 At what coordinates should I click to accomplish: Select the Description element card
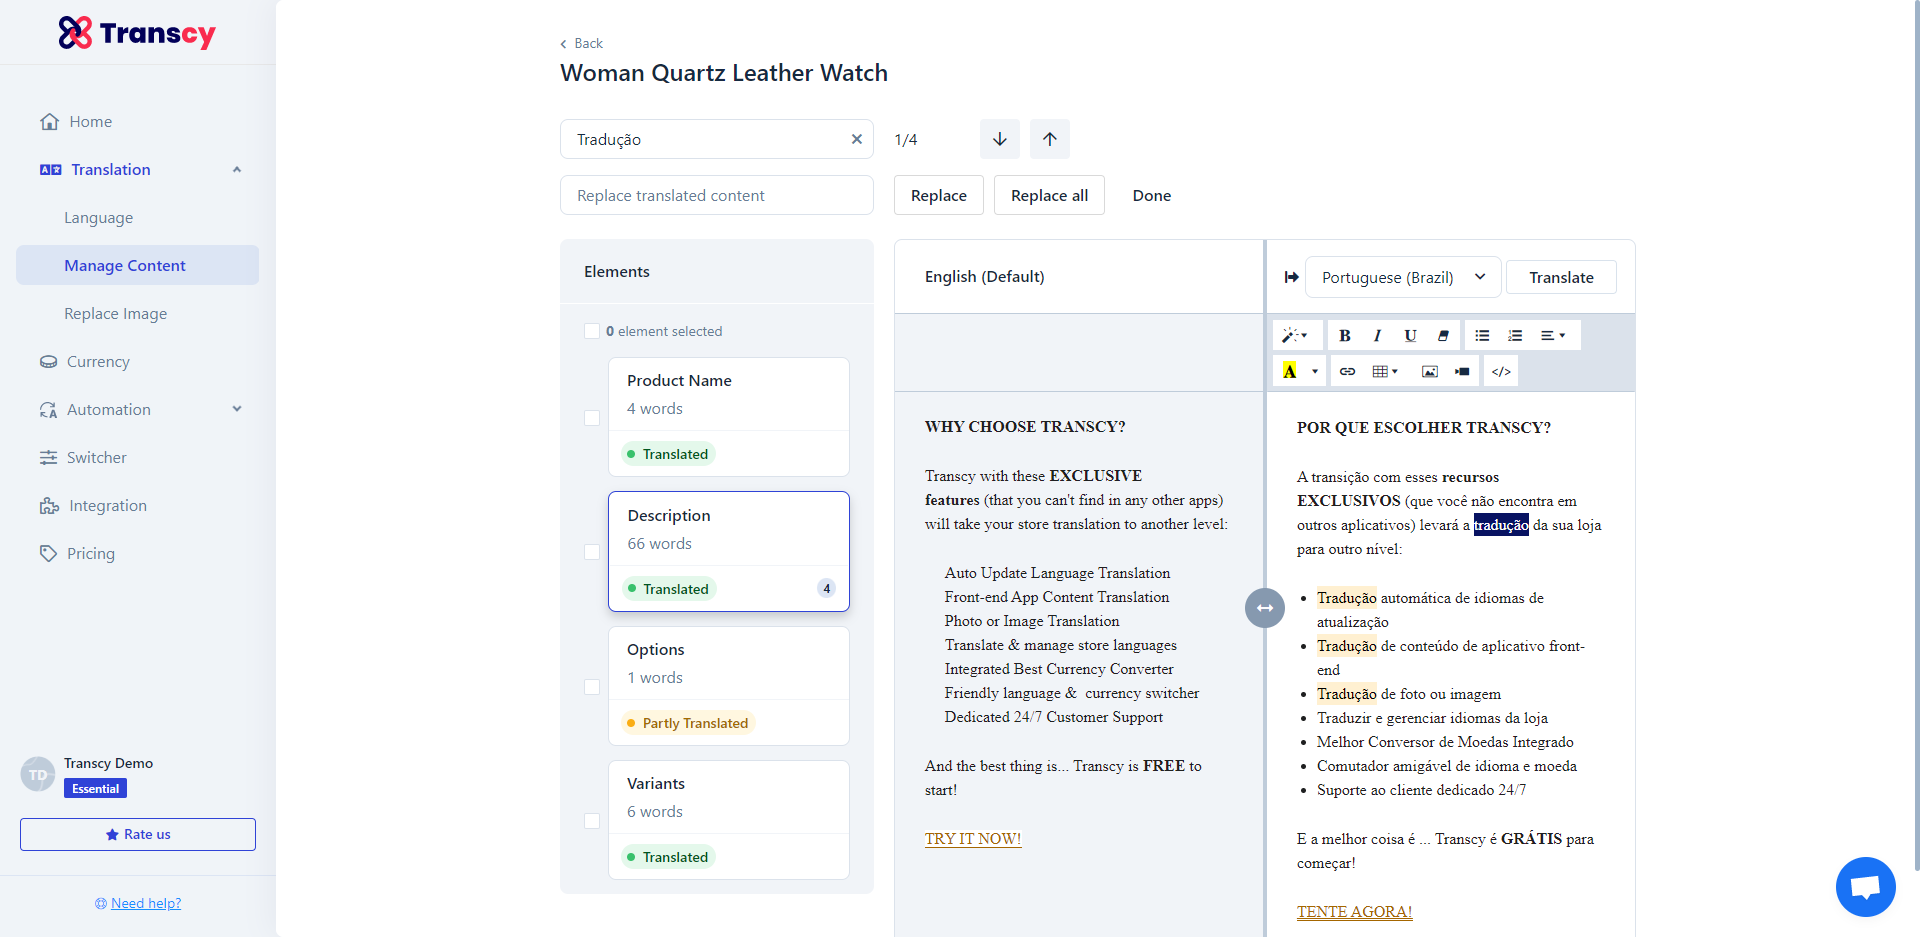point(729,551)
